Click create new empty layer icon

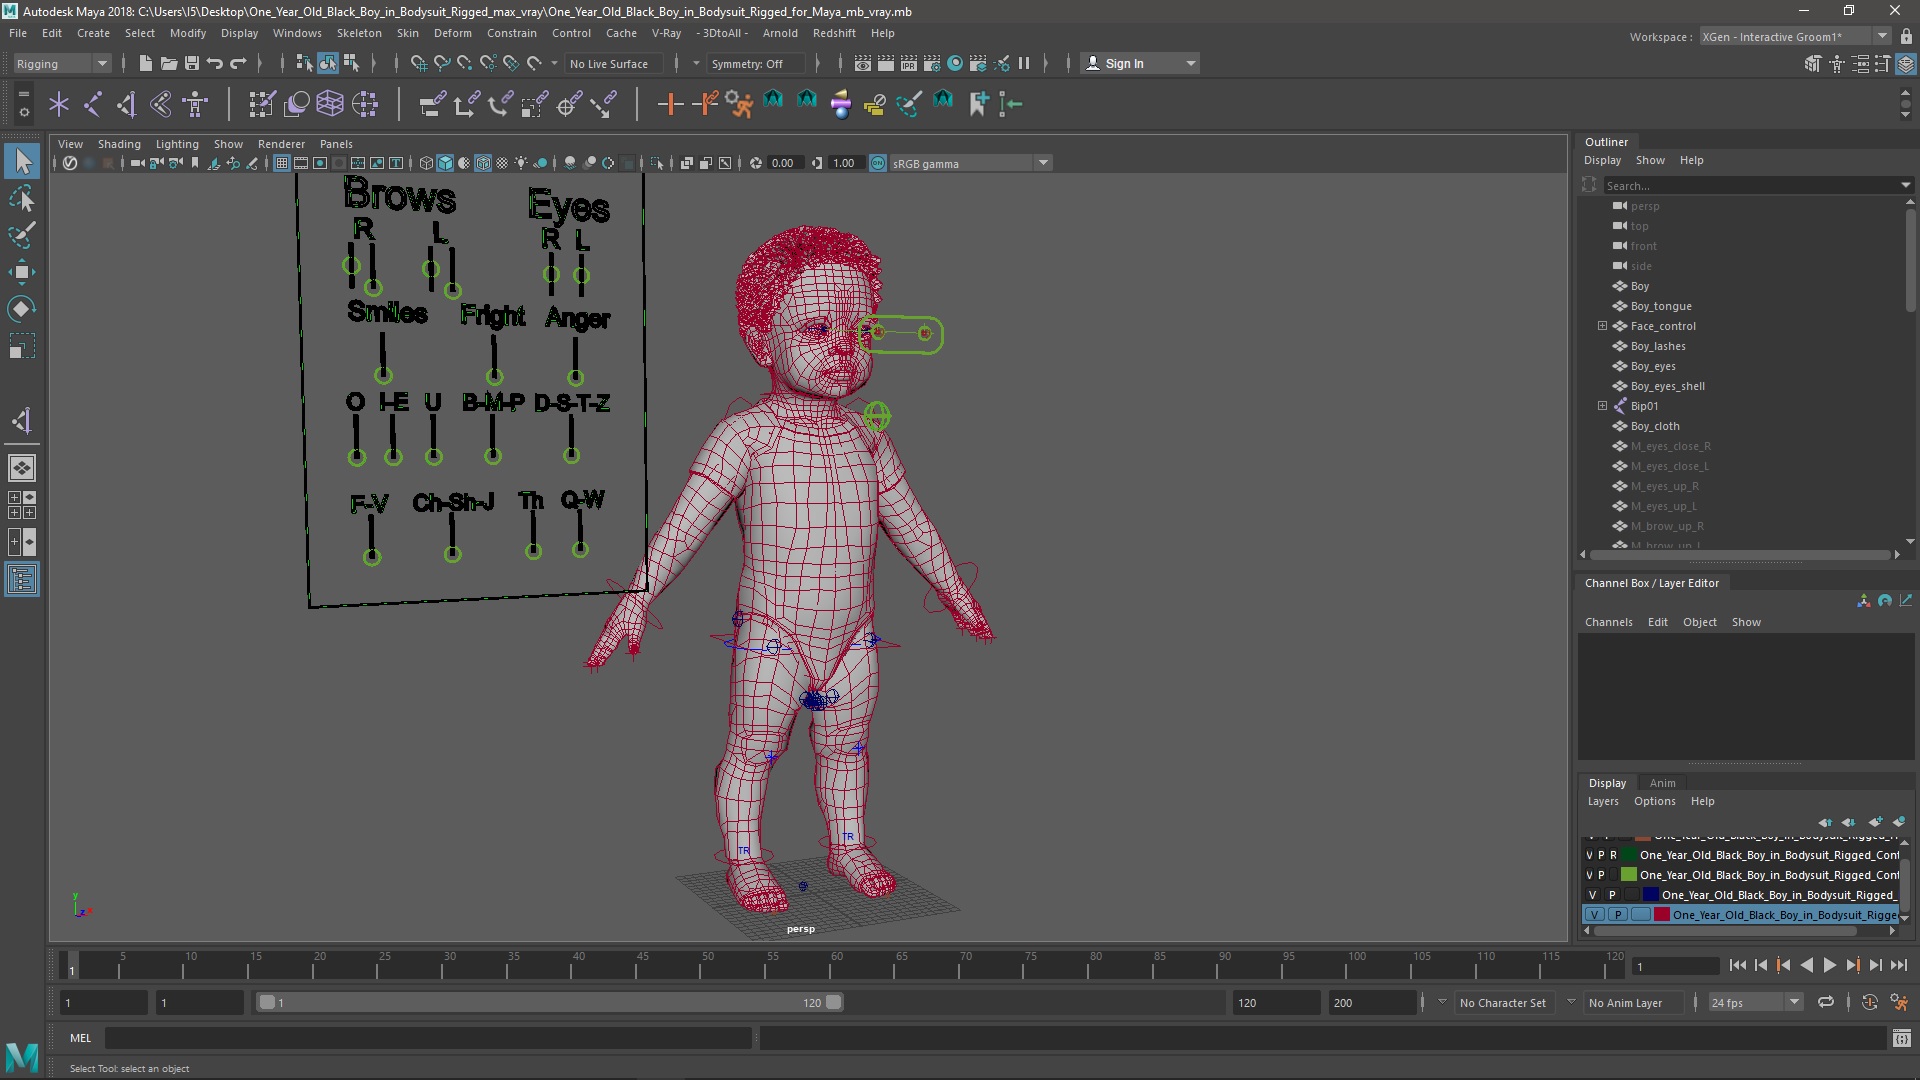1875,822
